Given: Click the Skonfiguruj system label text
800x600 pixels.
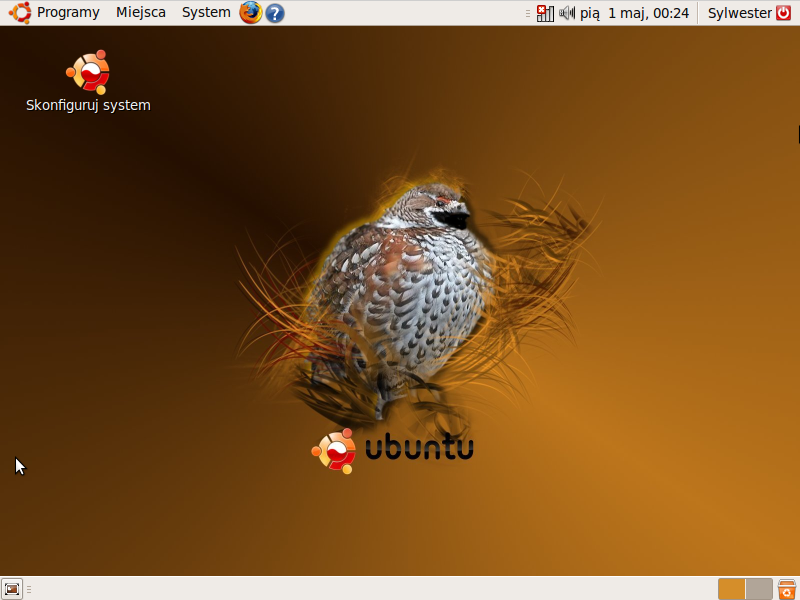Looking at the screenshot, I should coord(88,105).
